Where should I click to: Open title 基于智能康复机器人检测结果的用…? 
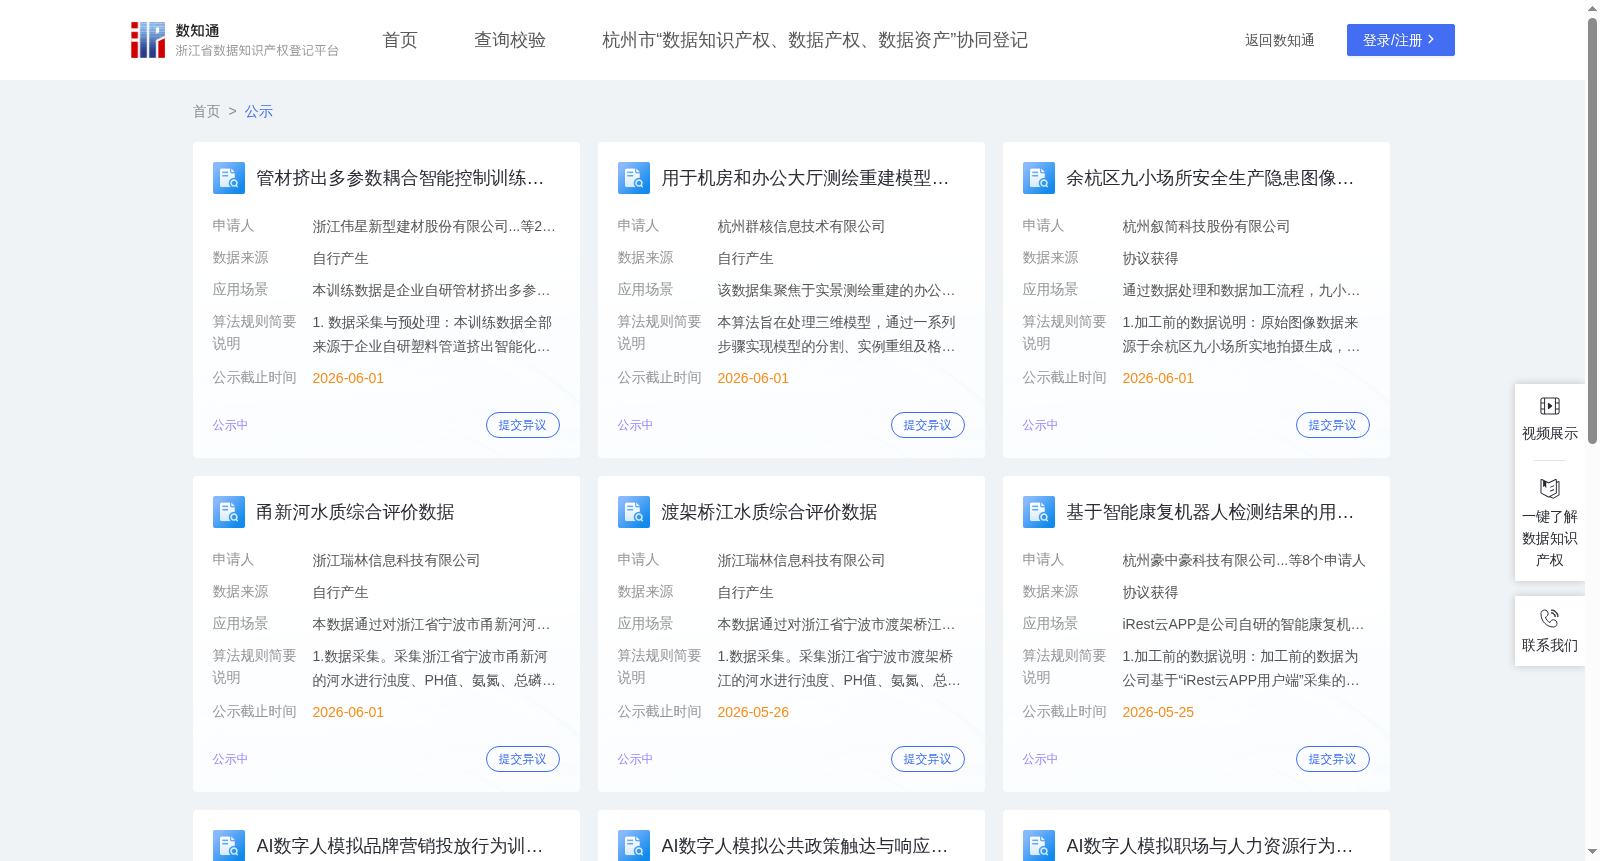coord(1210,512)
